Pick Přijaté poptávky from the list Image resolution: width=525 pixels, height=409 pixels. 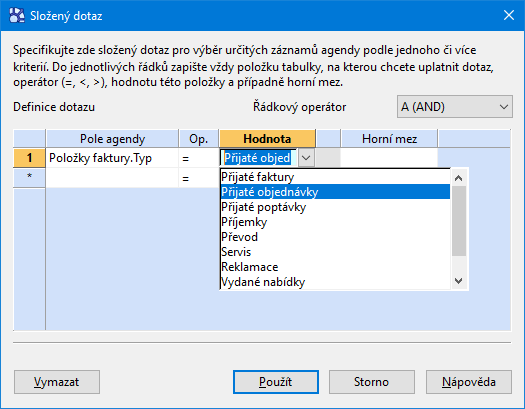click(x=335, y=207)
